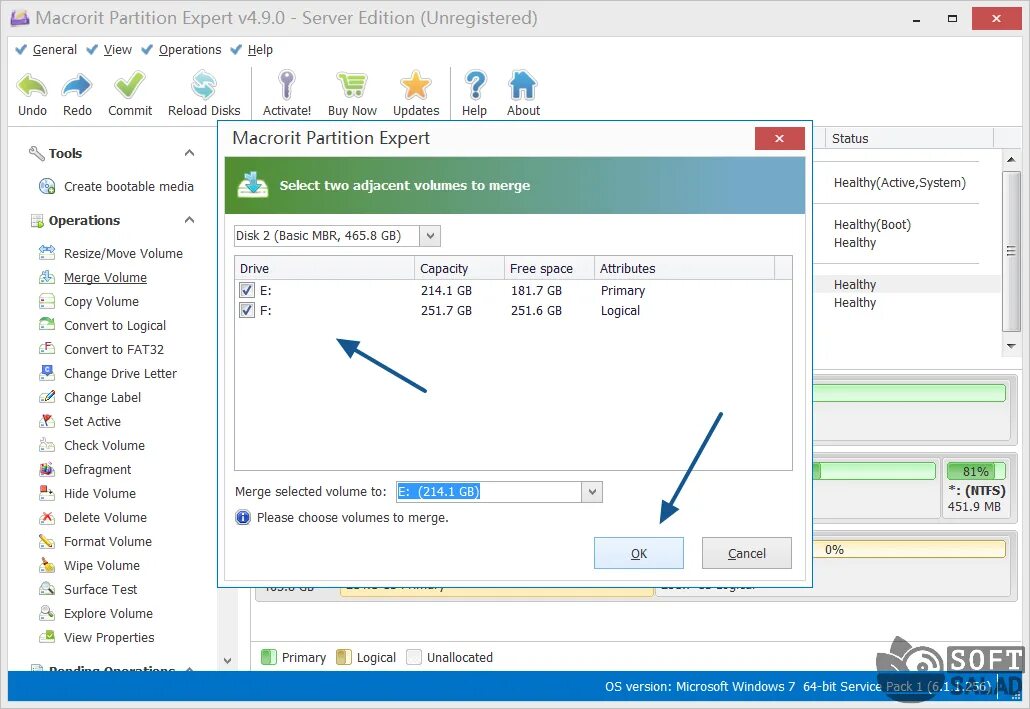This screenshot has height=709, width=1030.
Task: Click OK to confirm merge
Action: [638, 553]
